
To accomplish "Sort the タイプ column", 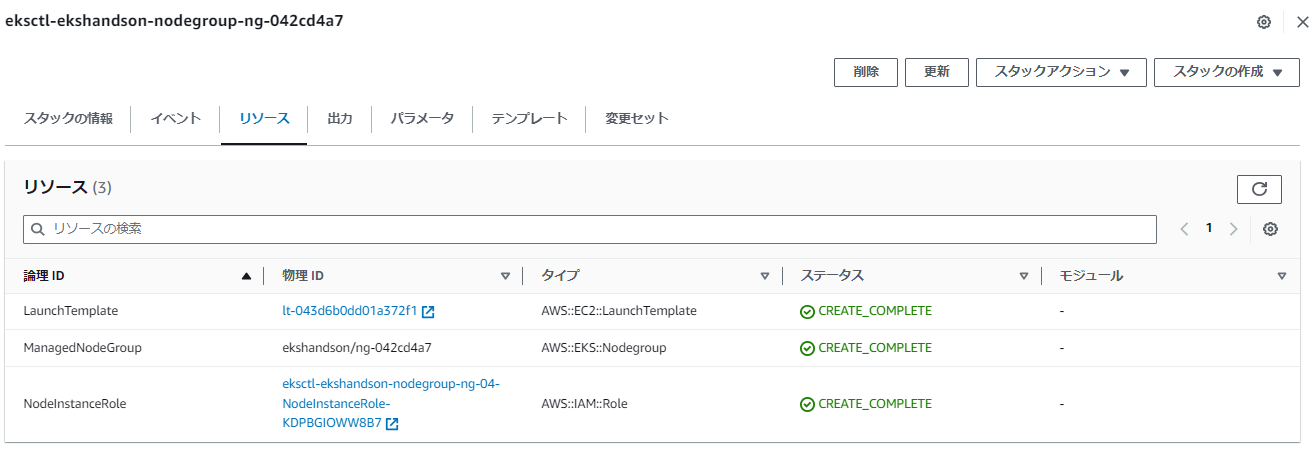I will tap(765, 276).
